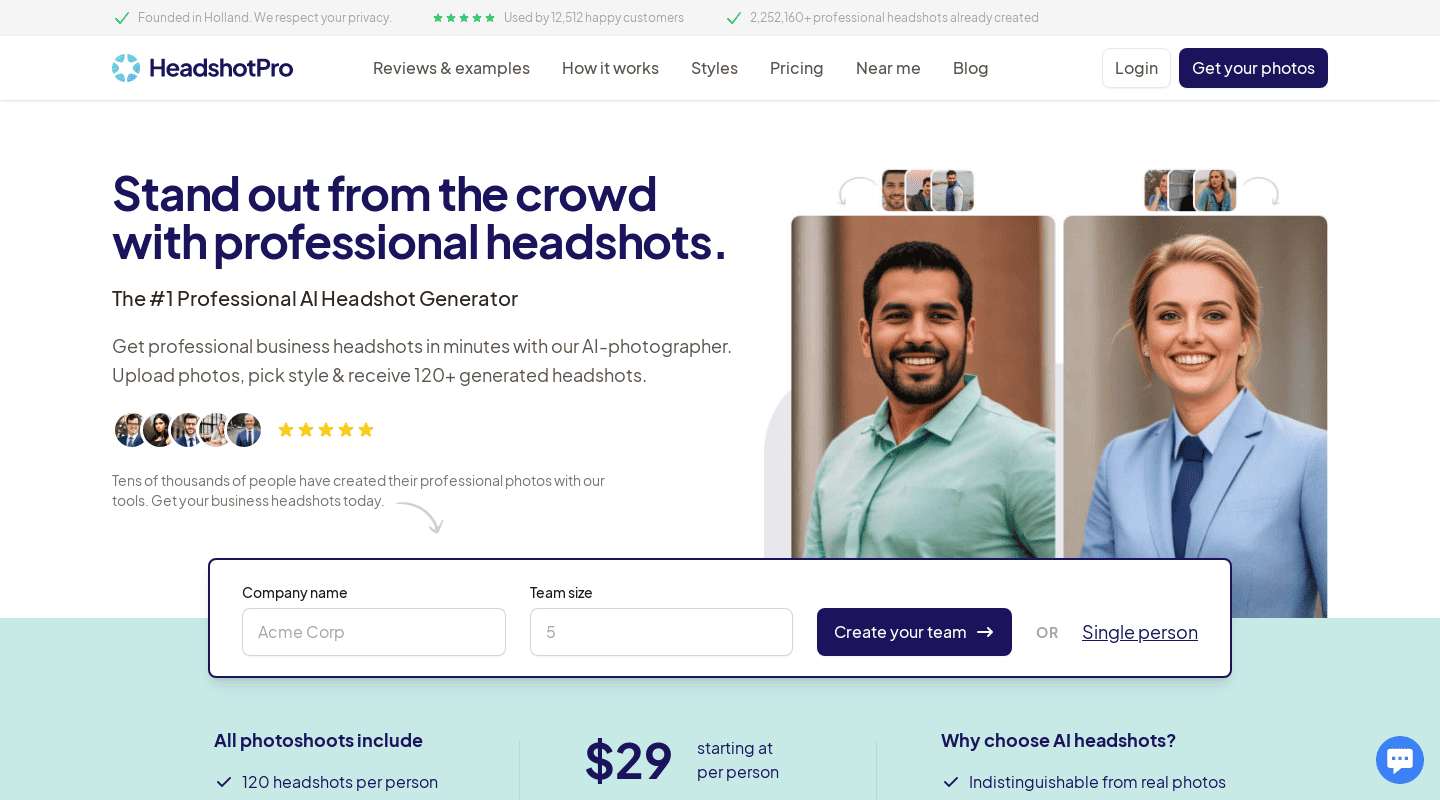Screen dimensions: 1440x800
Task: Open the How it works menu item
Action: (x=610, y=68)
